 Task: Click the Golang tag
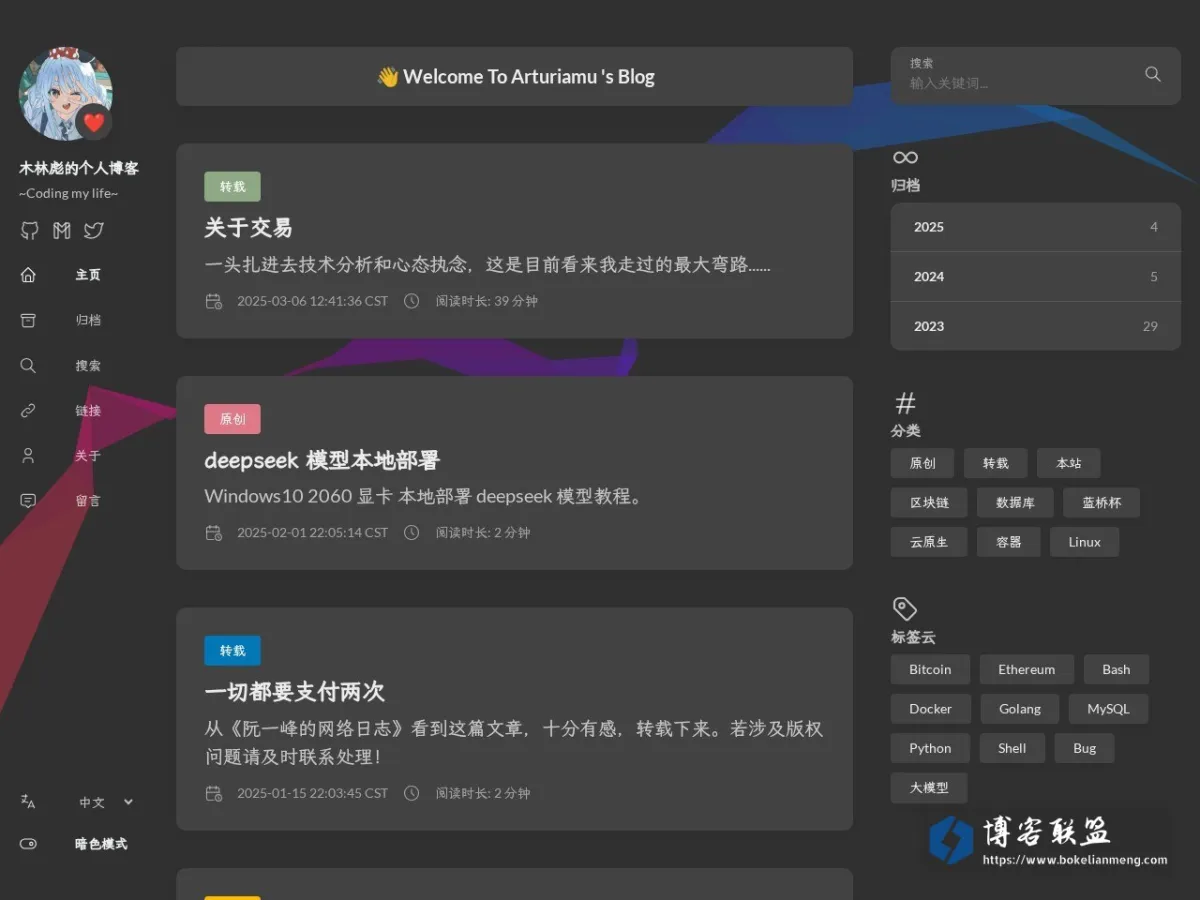click(1019, 709)
